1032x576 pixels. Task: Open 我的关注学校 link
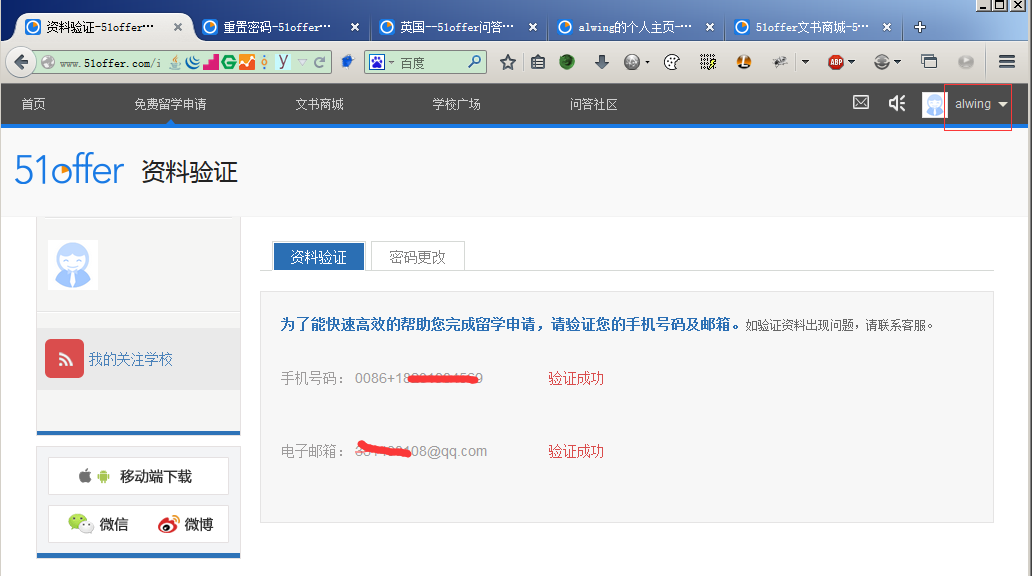pyautogui.click(x=130, y=359)
